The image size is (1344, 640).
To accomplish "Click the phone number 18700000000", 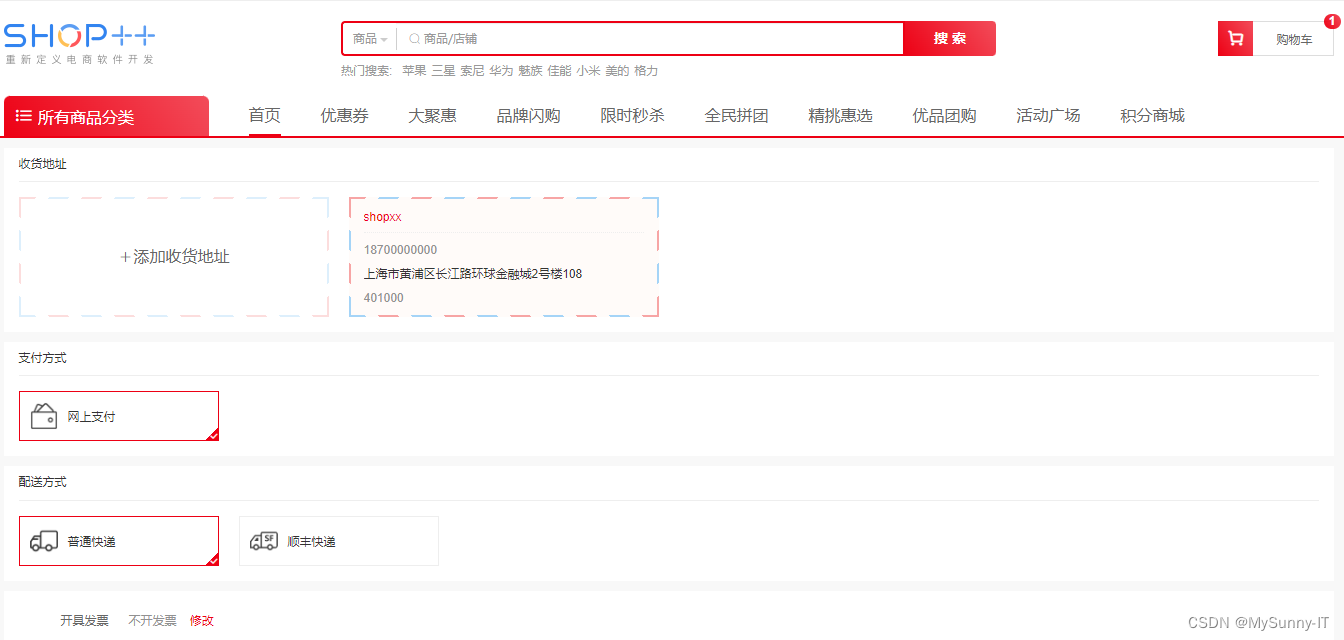I will (400, 250).
